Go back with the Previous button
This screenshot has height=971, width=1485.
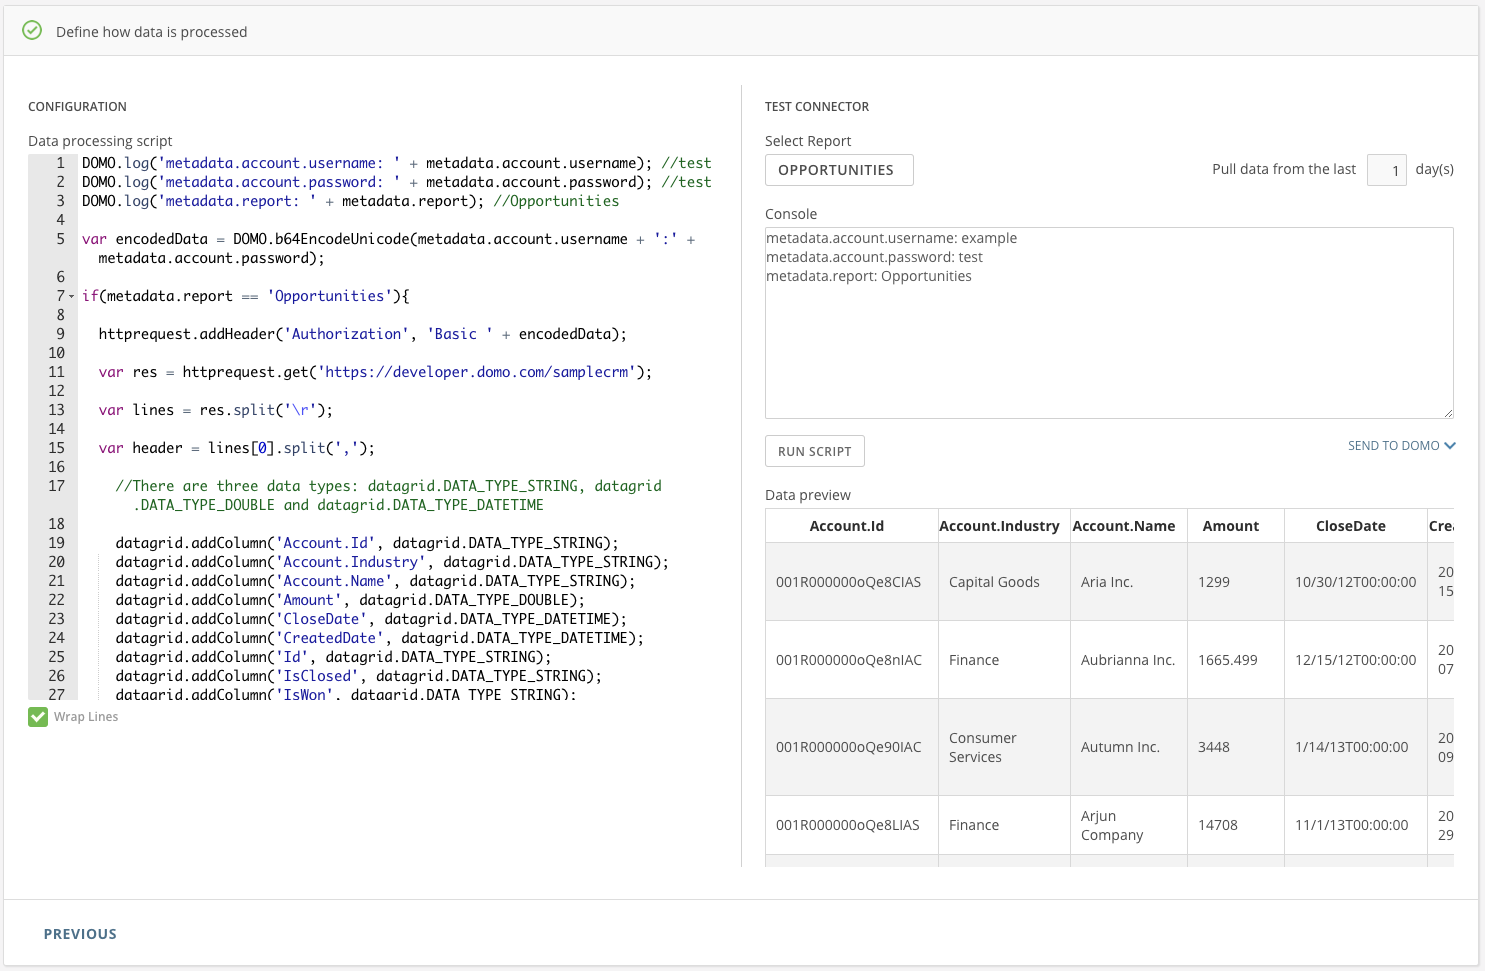tap(80, 934)
